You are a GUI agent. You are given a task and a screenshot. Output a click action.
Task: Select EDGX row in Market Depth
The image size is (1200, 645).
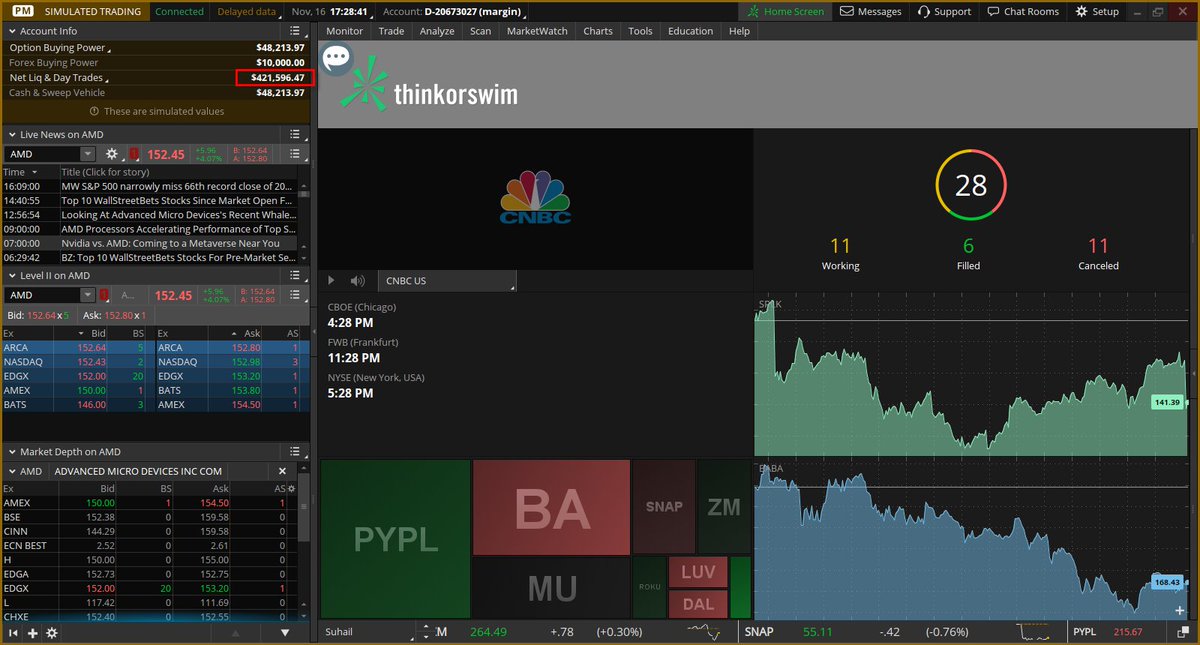pyautogui.click(x=150, y=589)
